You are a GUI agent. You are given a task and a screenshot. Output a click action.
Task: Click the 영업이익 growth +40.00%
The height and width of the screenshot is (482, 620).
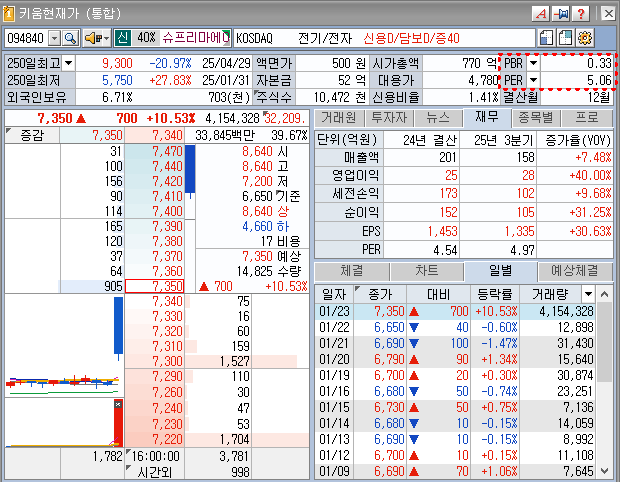590,175
